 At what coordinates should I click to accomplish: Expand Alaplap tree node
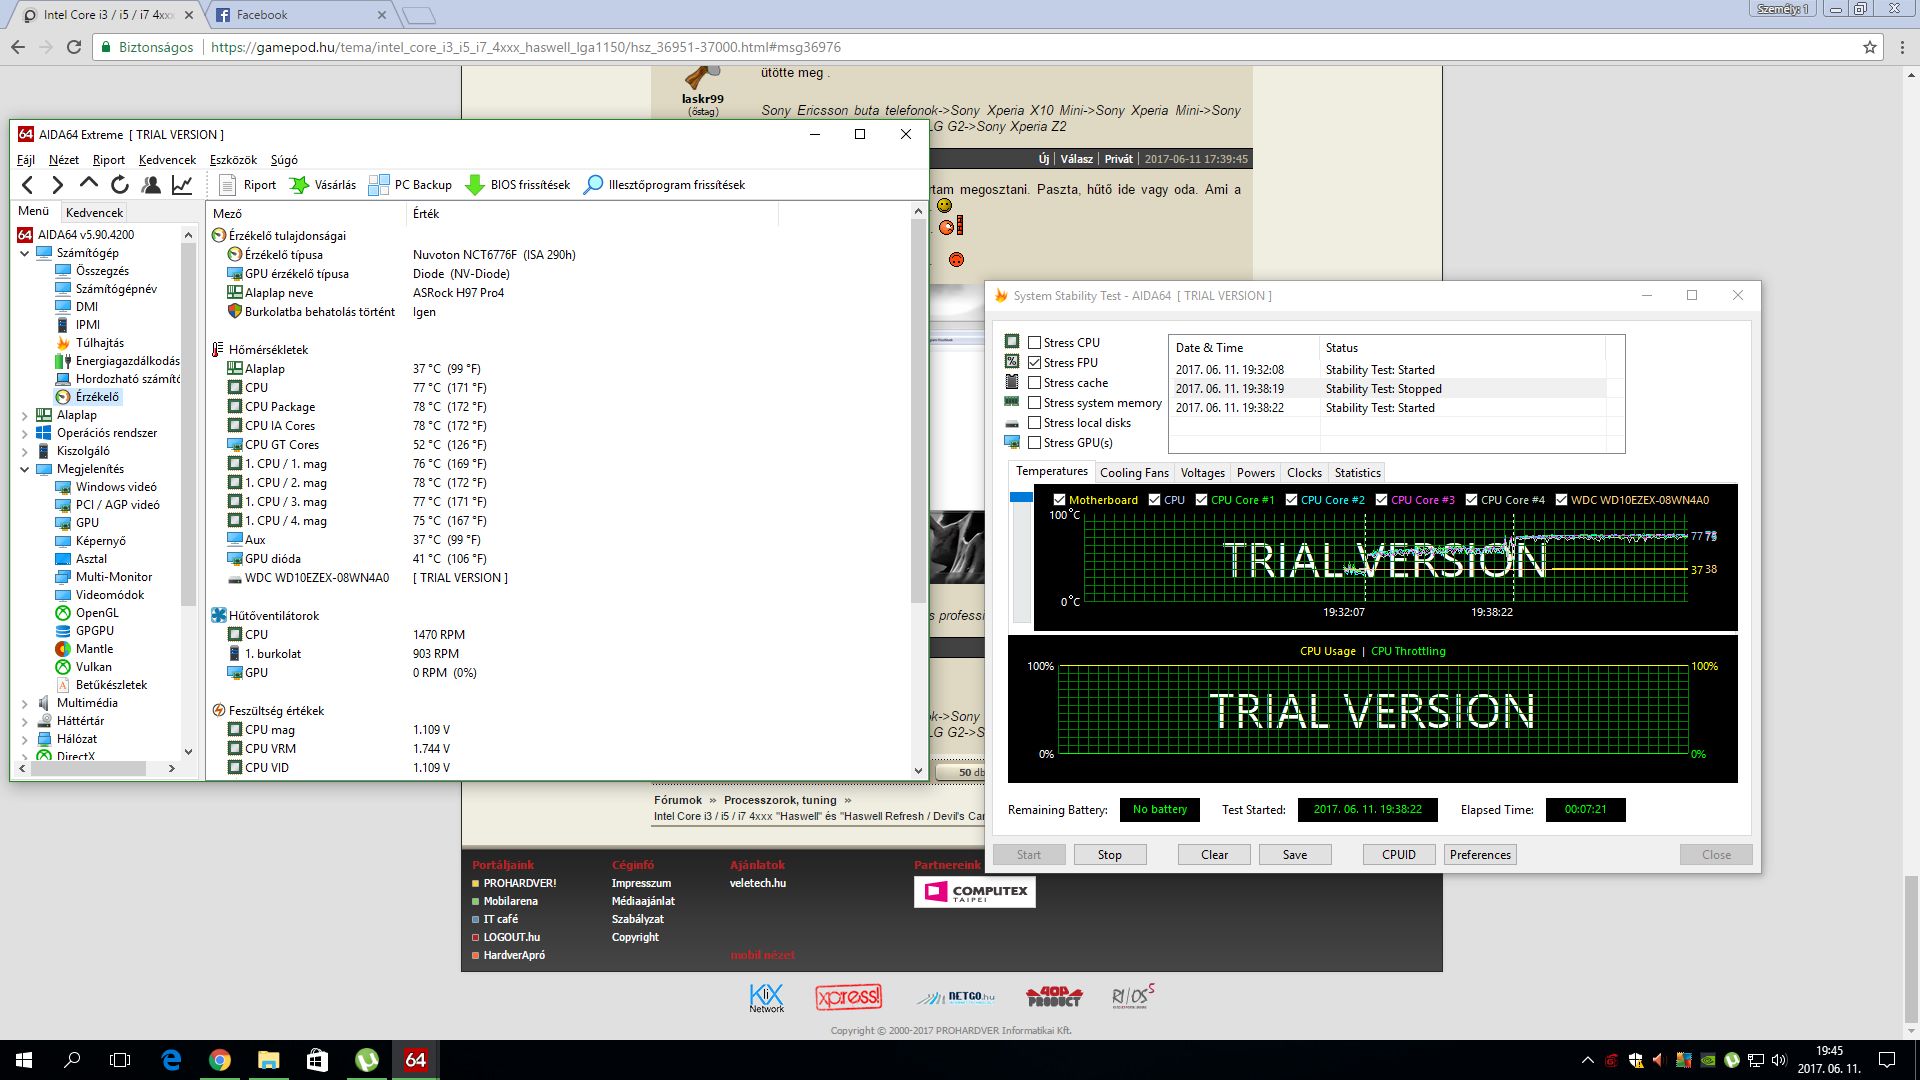[25, 416]
